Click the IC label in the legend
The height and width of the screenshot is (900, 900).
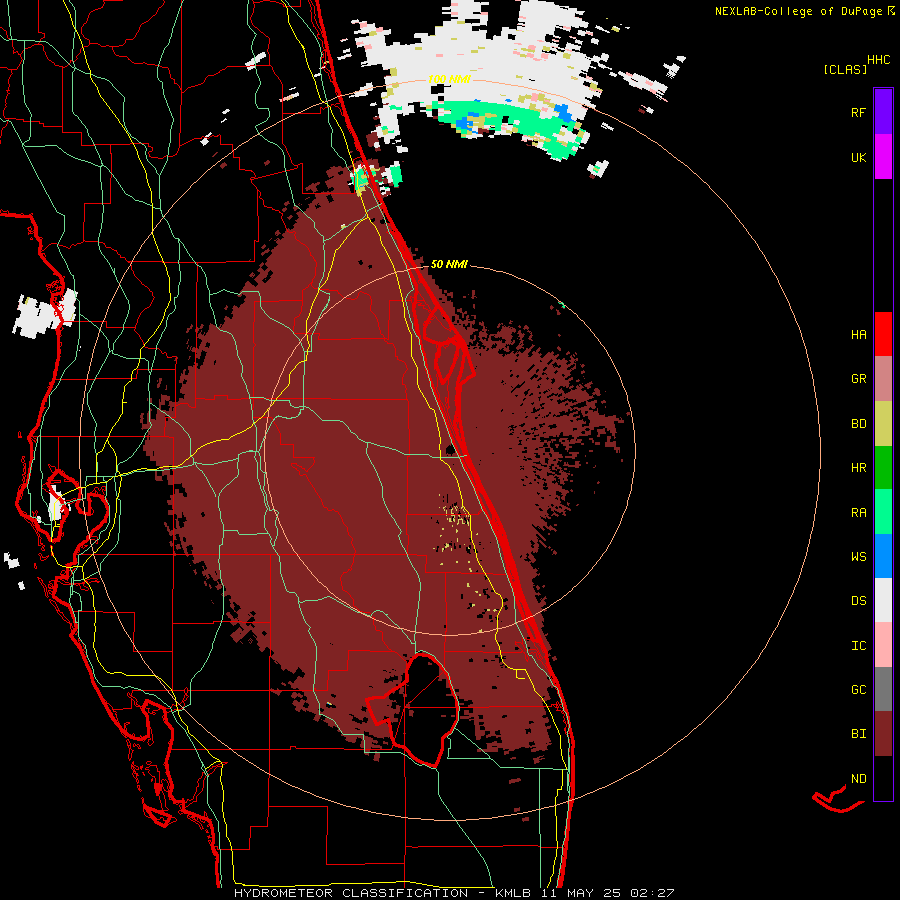coord(858,646)
